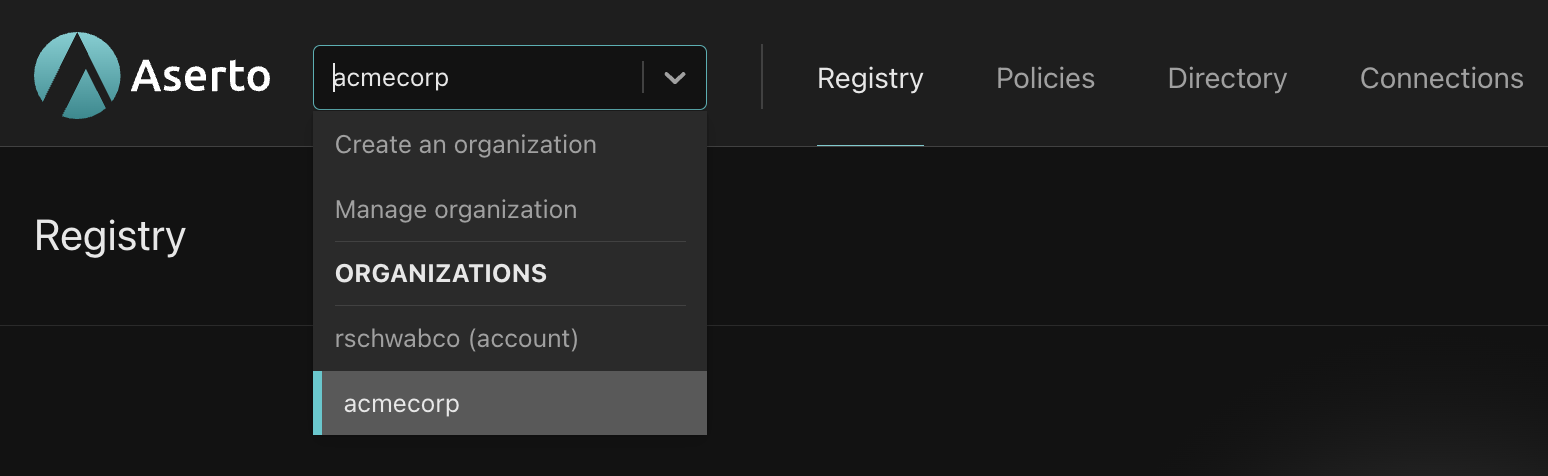Image resolution: width=1548 pixels, height=476 pixels.
Task: Open the Connections tab
Action: coord(1441,78)
